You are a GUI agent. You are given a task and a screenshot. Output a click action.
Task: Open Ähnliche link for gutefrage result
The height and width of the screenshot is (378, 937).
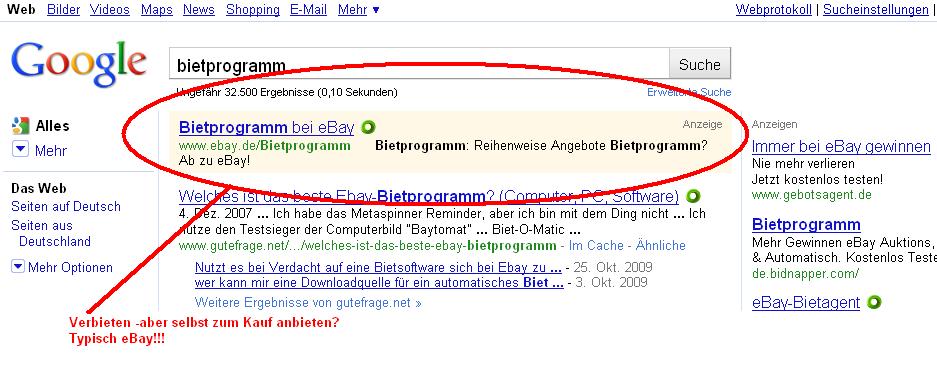point(661,245)
